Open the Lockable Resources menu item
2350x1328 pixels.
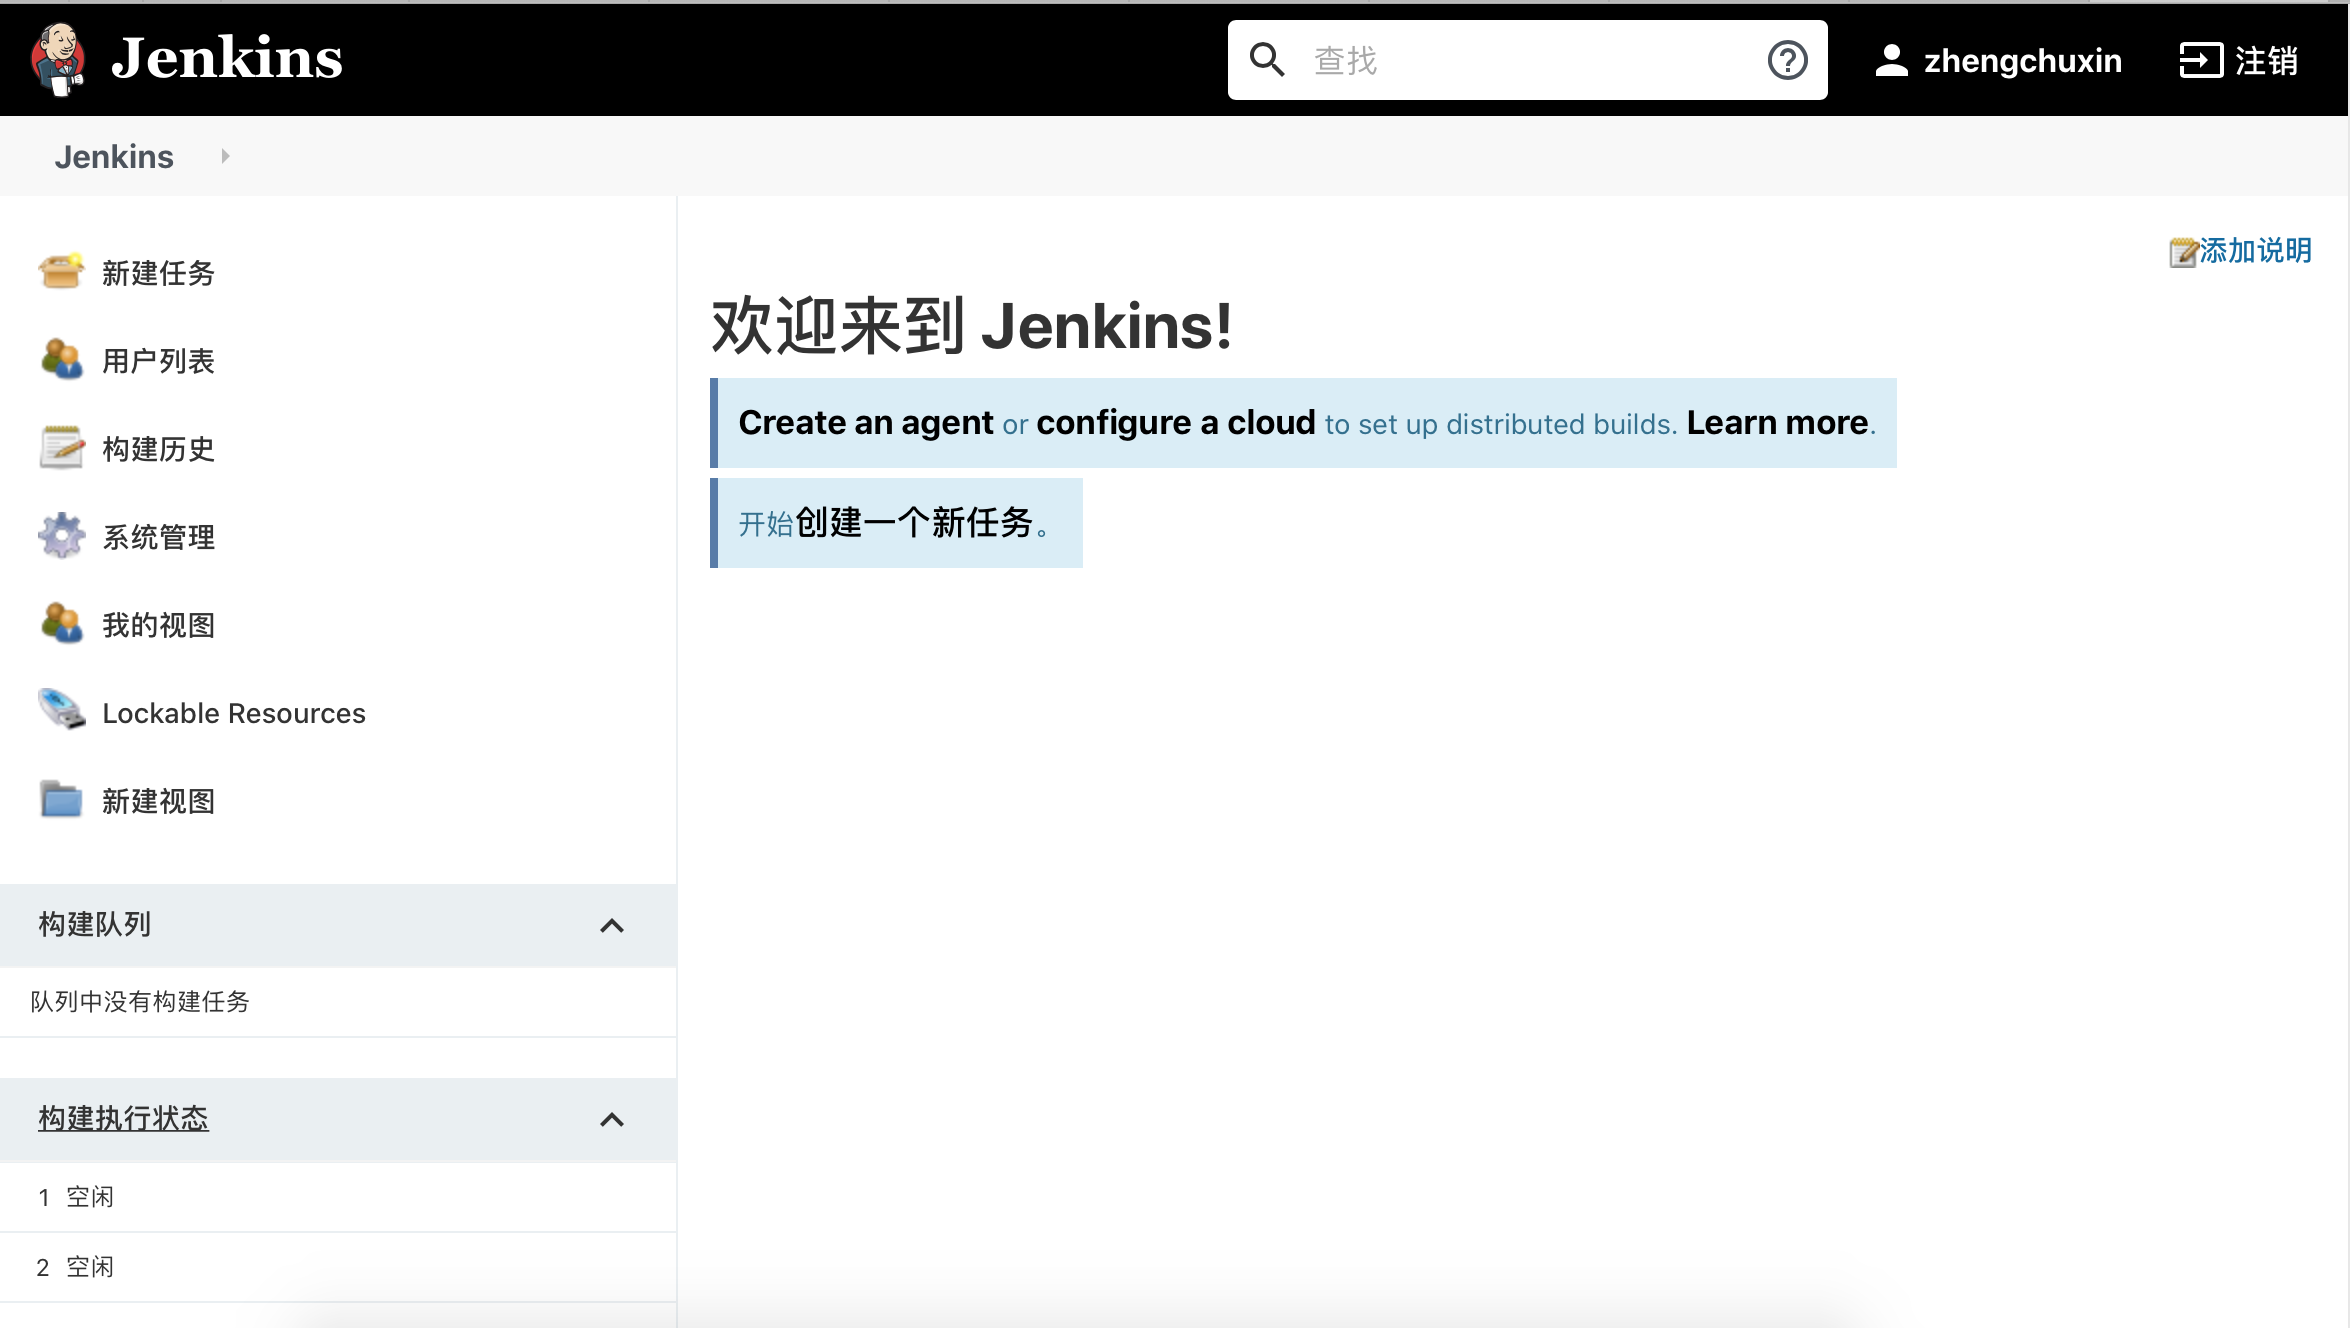(x=234, y=713)
